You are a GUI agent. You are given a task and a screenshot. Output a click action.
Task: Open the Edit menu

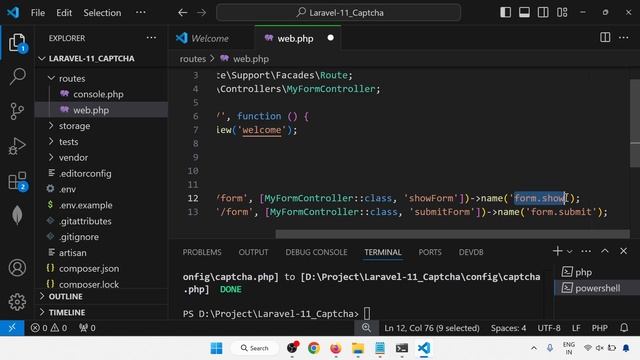pyautogui.click(x=64, y=13)
